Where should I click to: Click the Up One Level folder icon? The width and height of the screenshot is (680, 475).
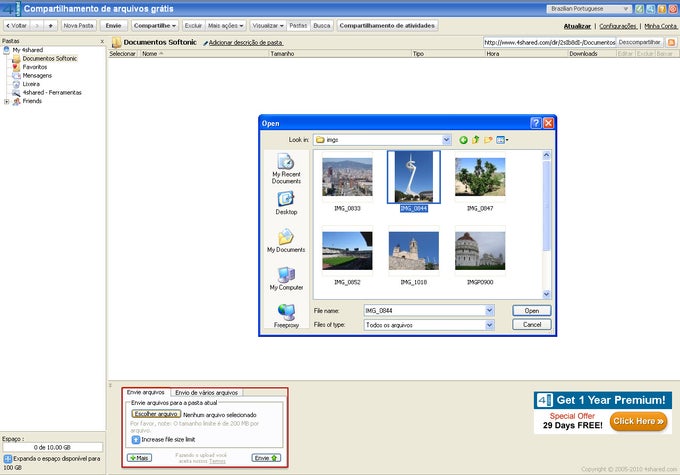[476, 140]
